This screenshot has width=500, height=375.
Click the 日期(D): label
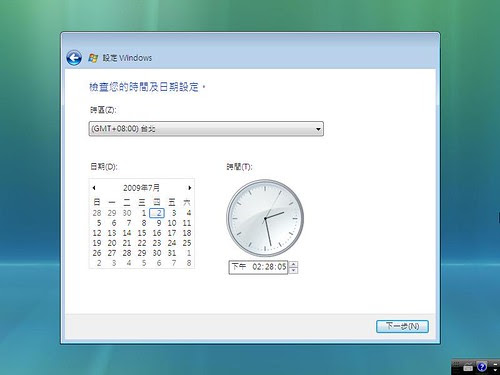pyautogui.click(x=104, y=166)
